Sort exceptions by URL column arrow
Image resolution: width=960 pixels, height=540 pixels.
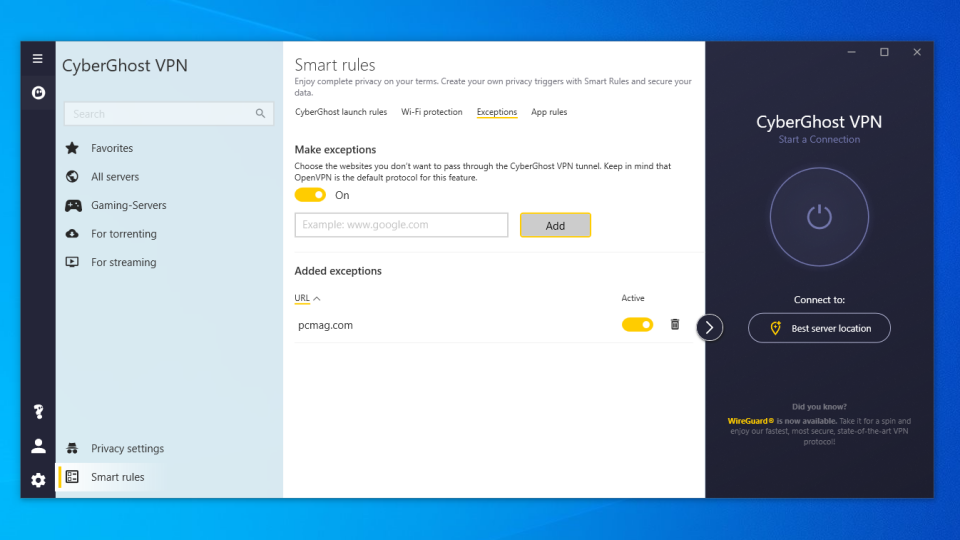(317, 298)
